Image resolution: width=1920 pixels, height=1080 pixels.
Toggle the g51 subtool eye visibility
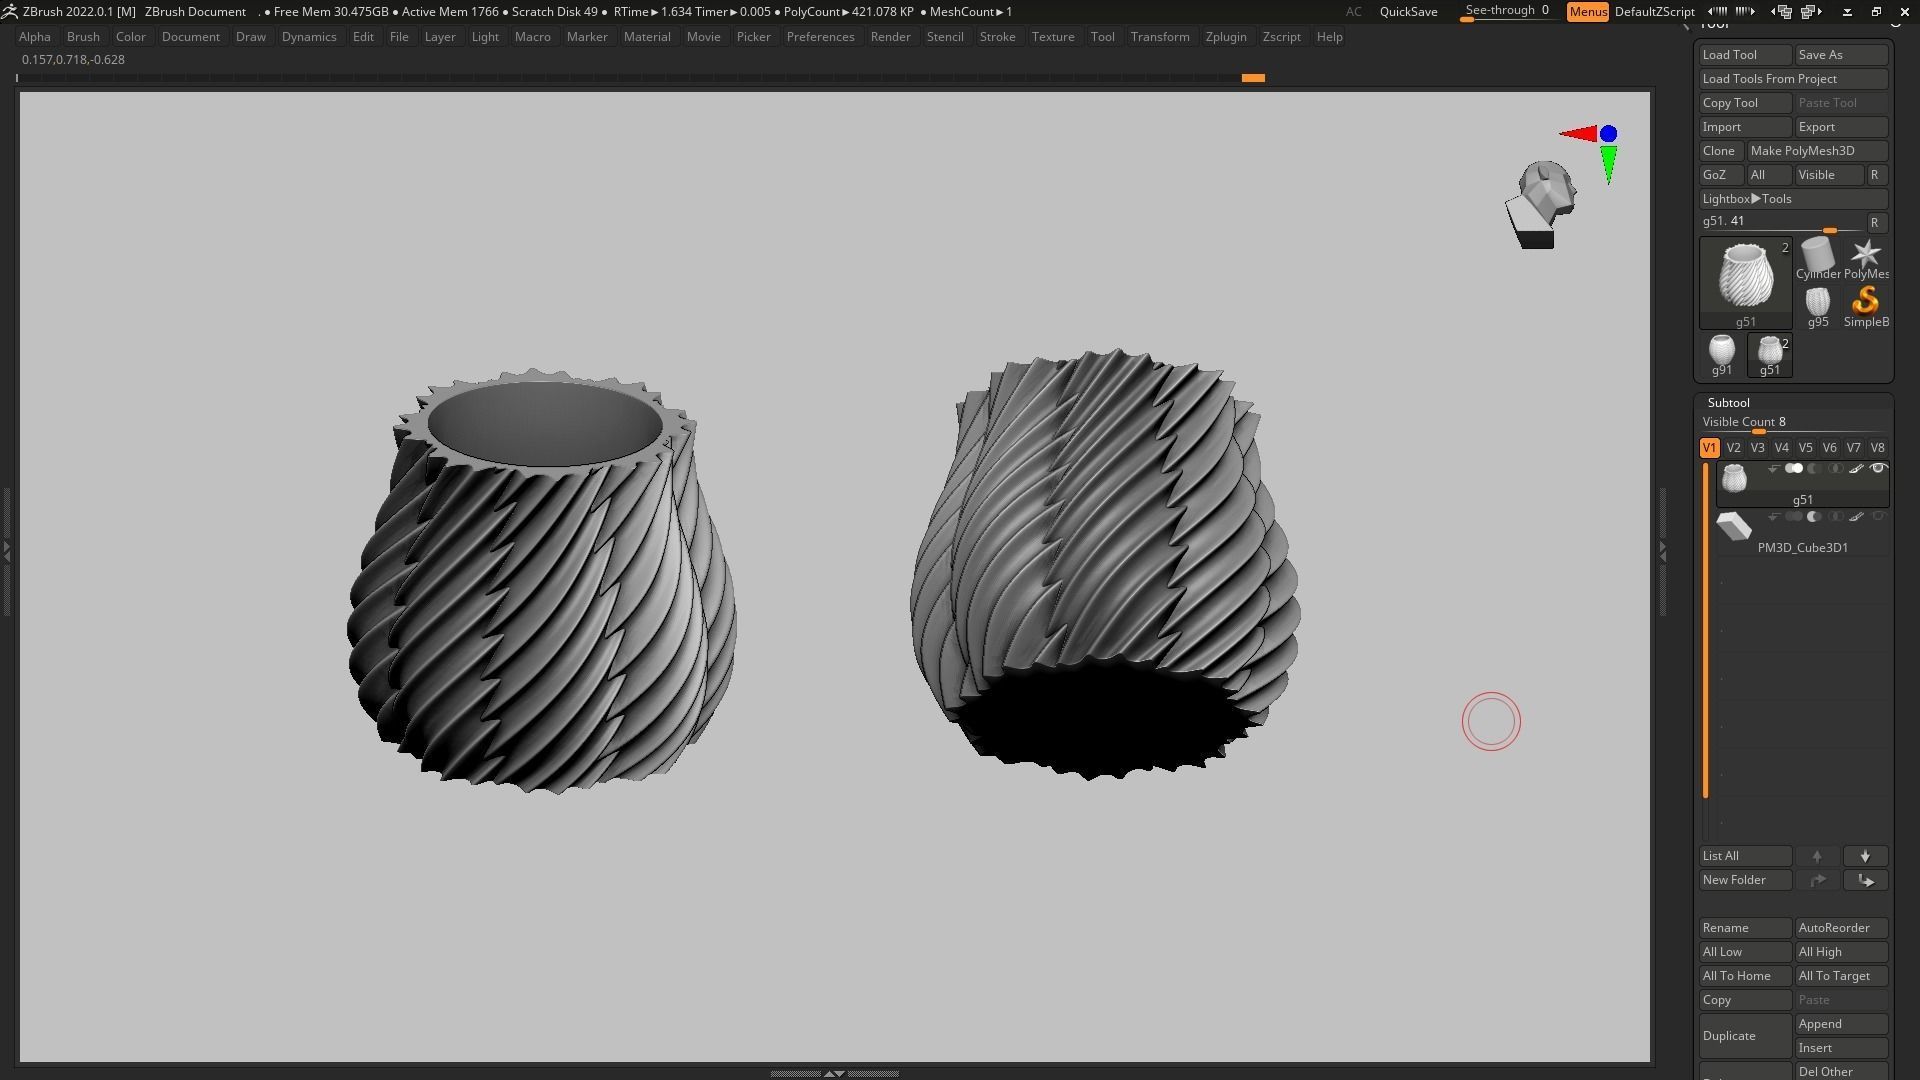(1878, 469)
